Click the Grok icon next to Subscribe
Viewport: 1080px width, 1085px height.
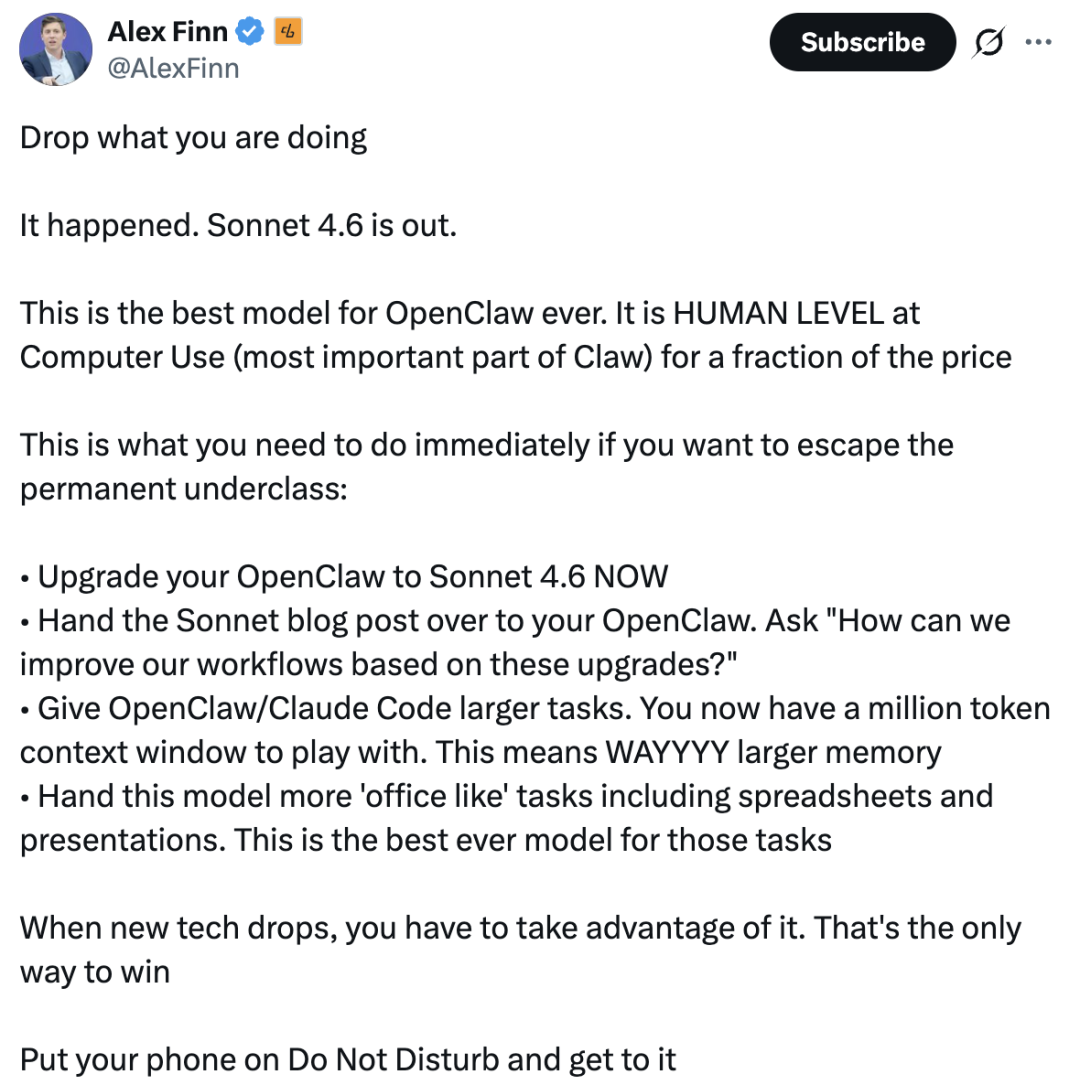tap(989, 42)
